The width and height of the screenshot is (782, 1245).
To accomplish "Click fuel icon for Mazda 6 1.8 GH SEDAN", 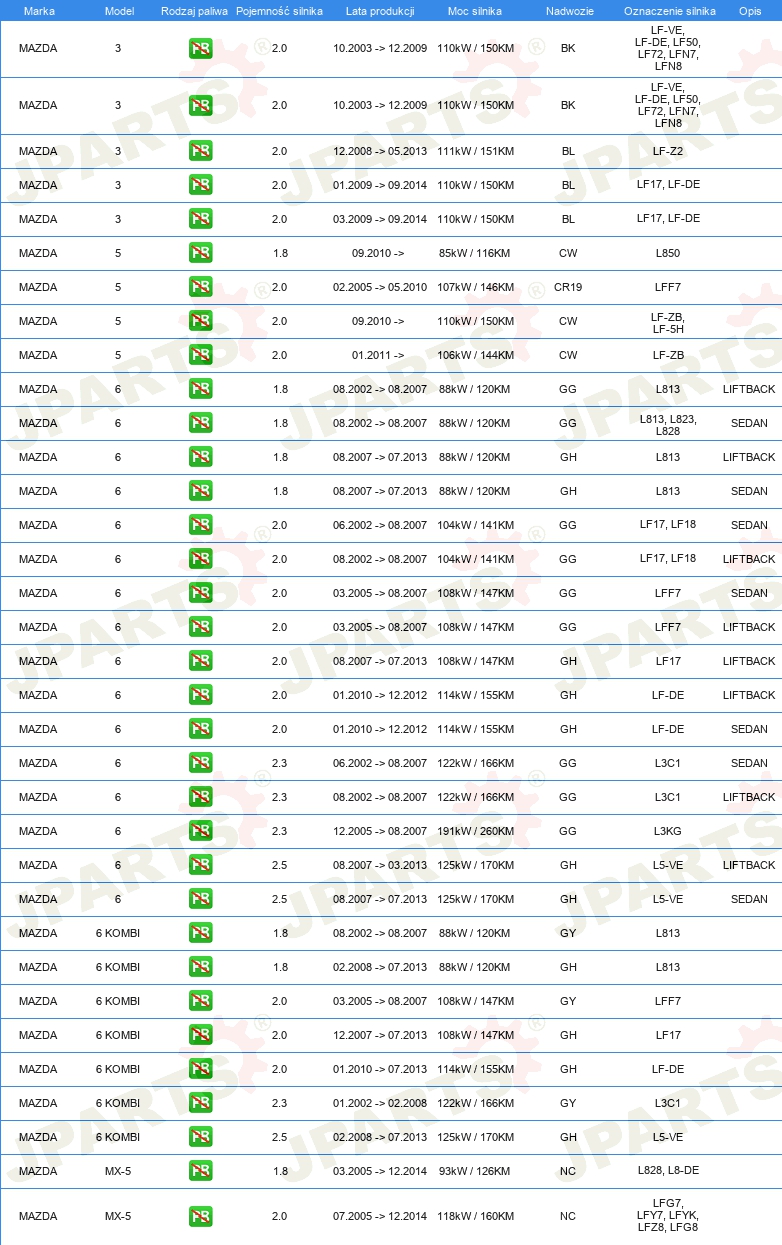I will [200, 491].
